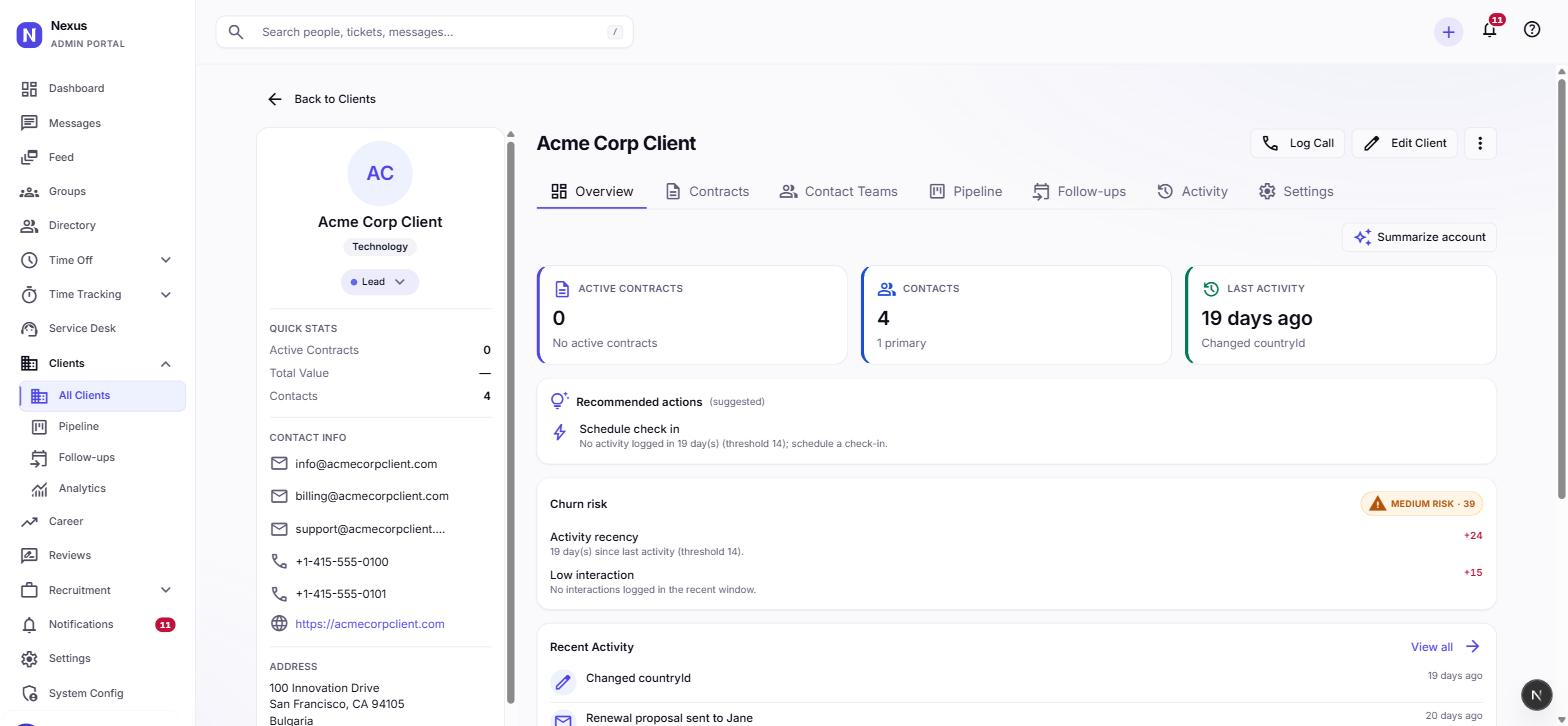Image resolution: width=1568 pixels, height=726 pixels.
Task: Click the AC avatar circle
Action: [x=380, y=173]
